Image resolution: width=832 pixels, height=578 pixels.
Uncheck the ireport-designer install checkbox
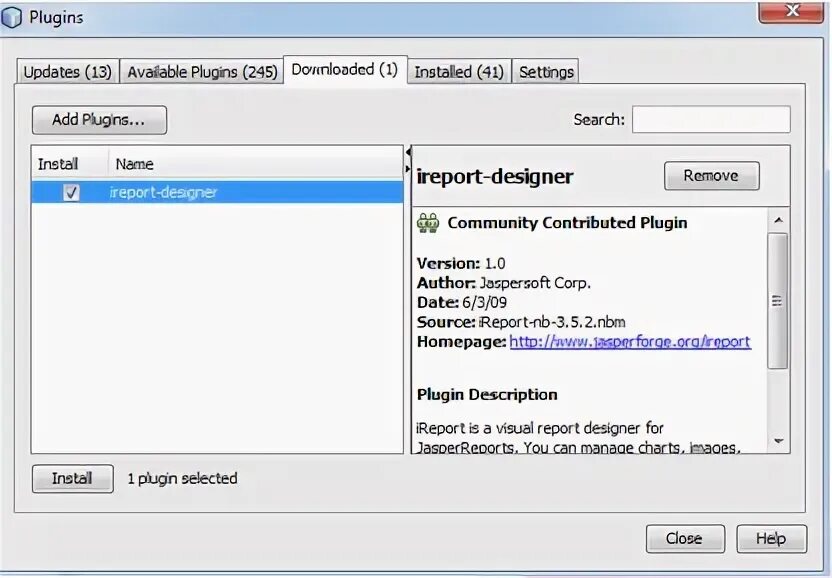point(71,192)
